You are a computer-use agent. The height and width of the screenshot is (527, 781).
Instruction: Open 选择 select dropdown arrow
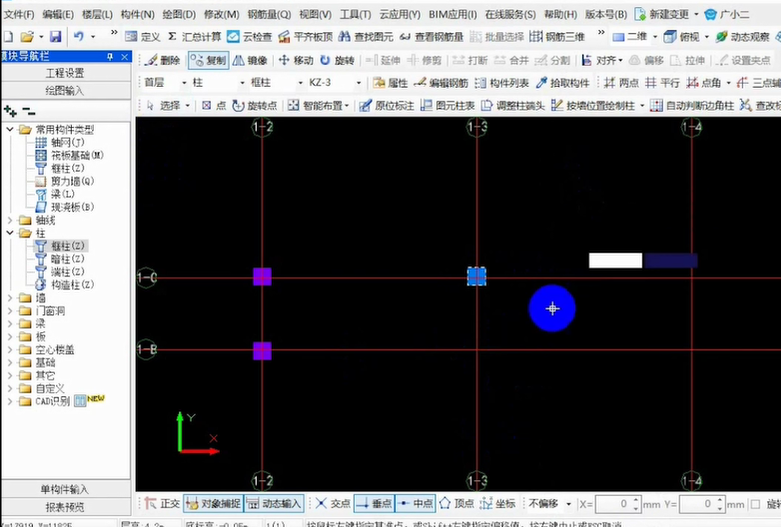pos(188,106)
